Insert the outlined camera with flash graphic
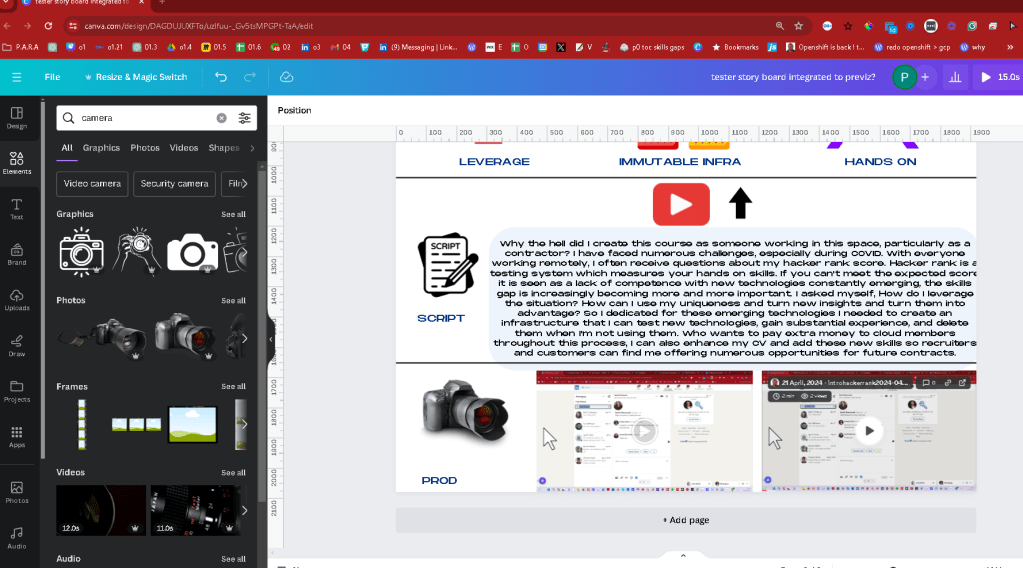This screenshot has height=568, width=1023. coord(82,252)
